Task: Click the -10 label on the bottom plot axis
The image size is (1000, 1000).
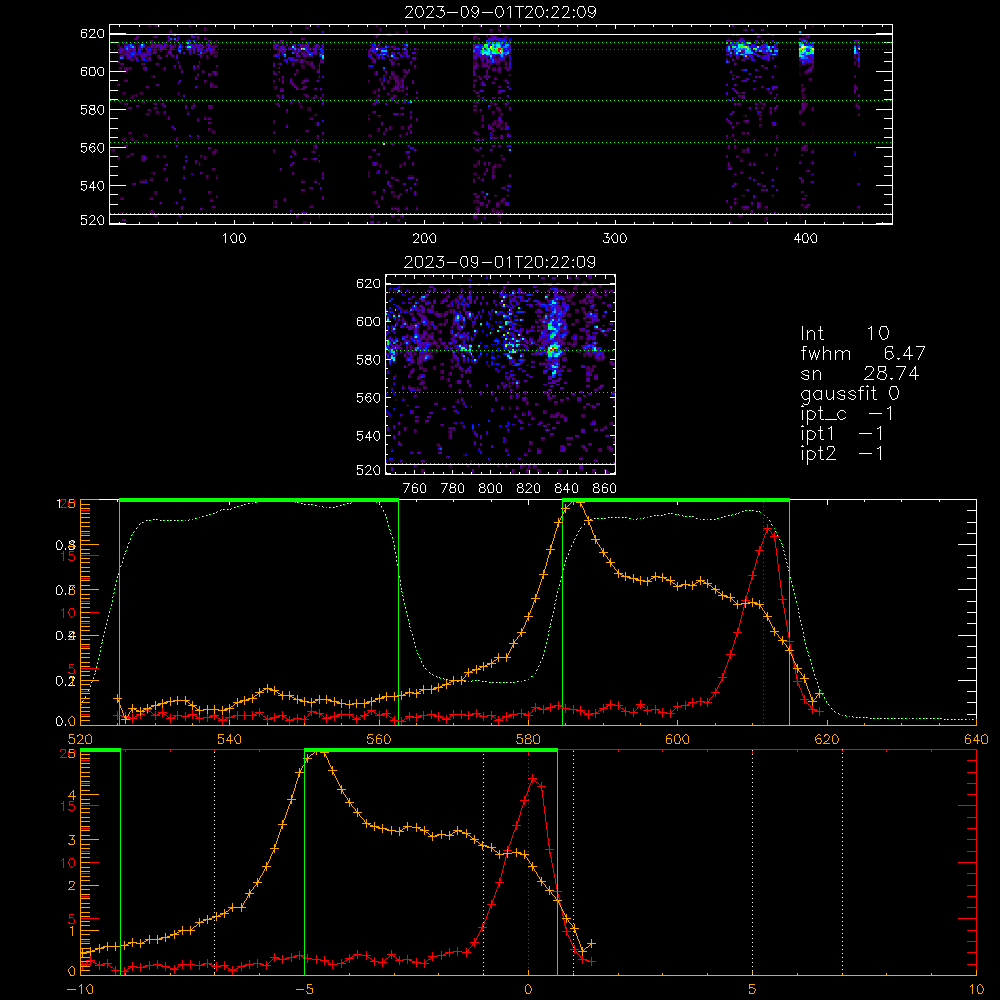Action: pos(80,990)
